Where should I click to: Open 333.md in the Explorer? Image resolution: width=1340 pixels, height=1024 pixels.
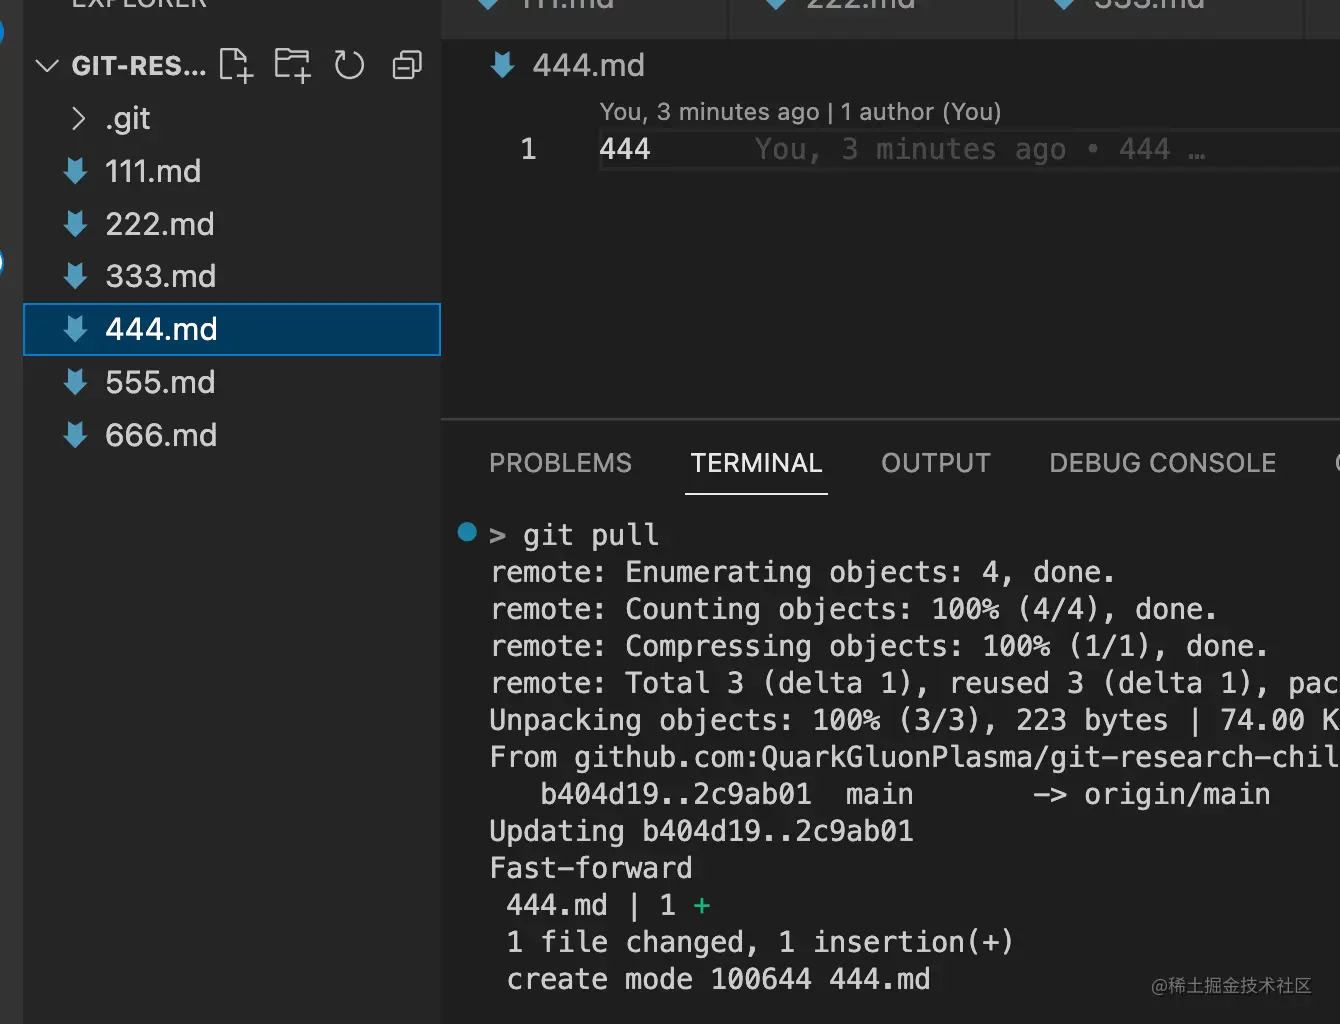(x=161, y=277)
